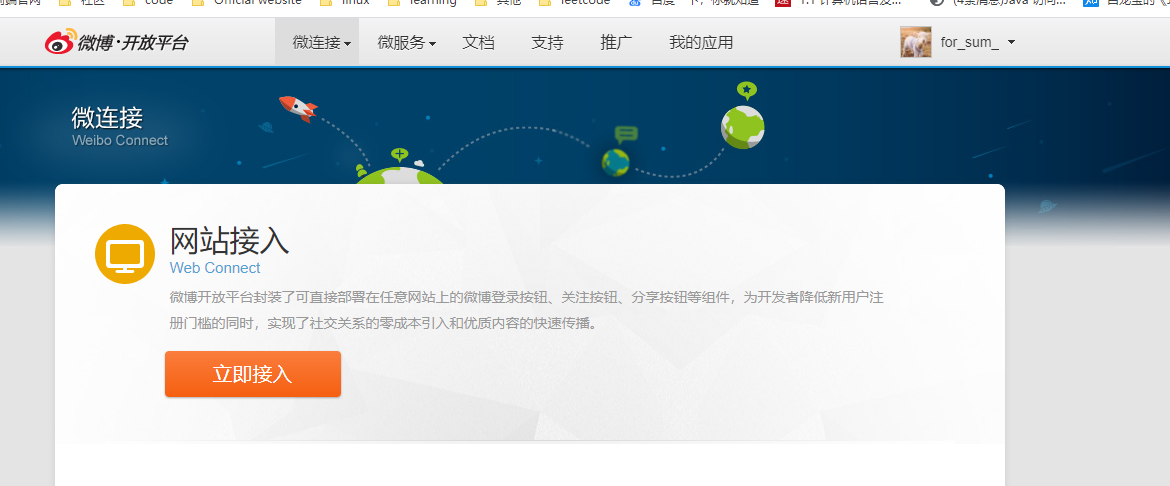
Task: Click the description line starting 册门槛的同时
Action: (385, 324)
